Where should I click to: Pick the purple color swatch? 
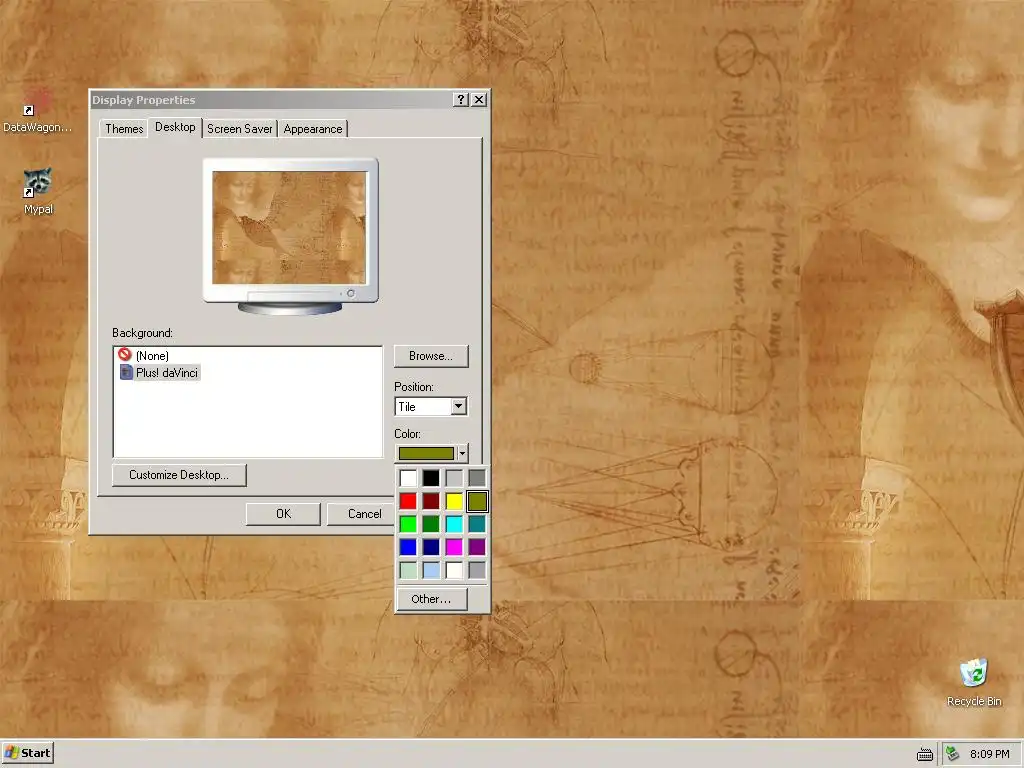coord(477,547)
